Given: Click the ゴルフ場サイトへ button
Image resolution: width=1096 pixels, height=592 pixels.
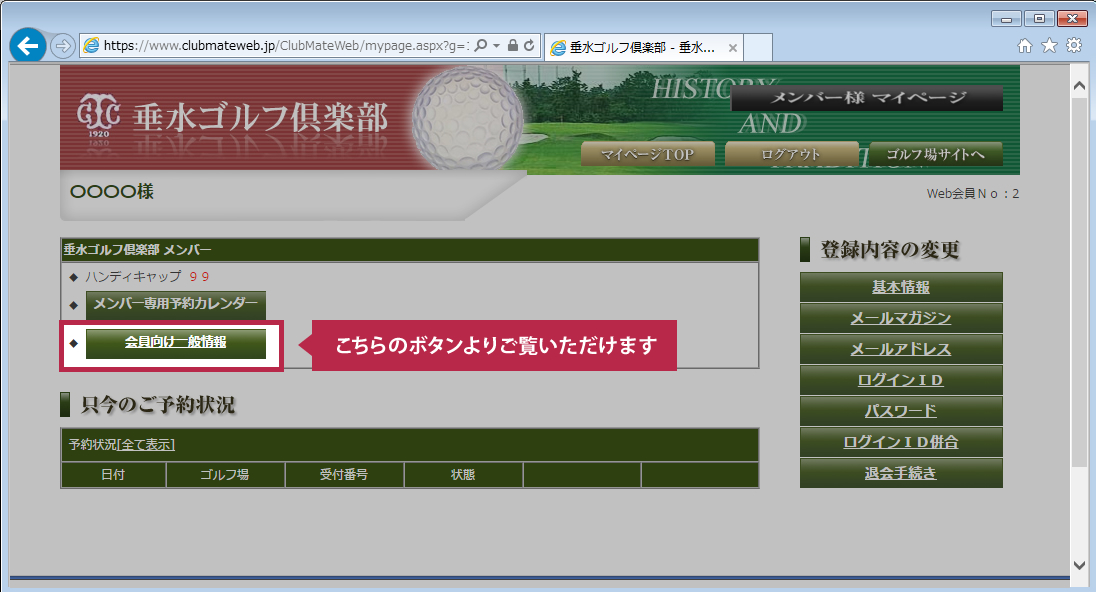Looking at the screenshot, I should 936,154.
